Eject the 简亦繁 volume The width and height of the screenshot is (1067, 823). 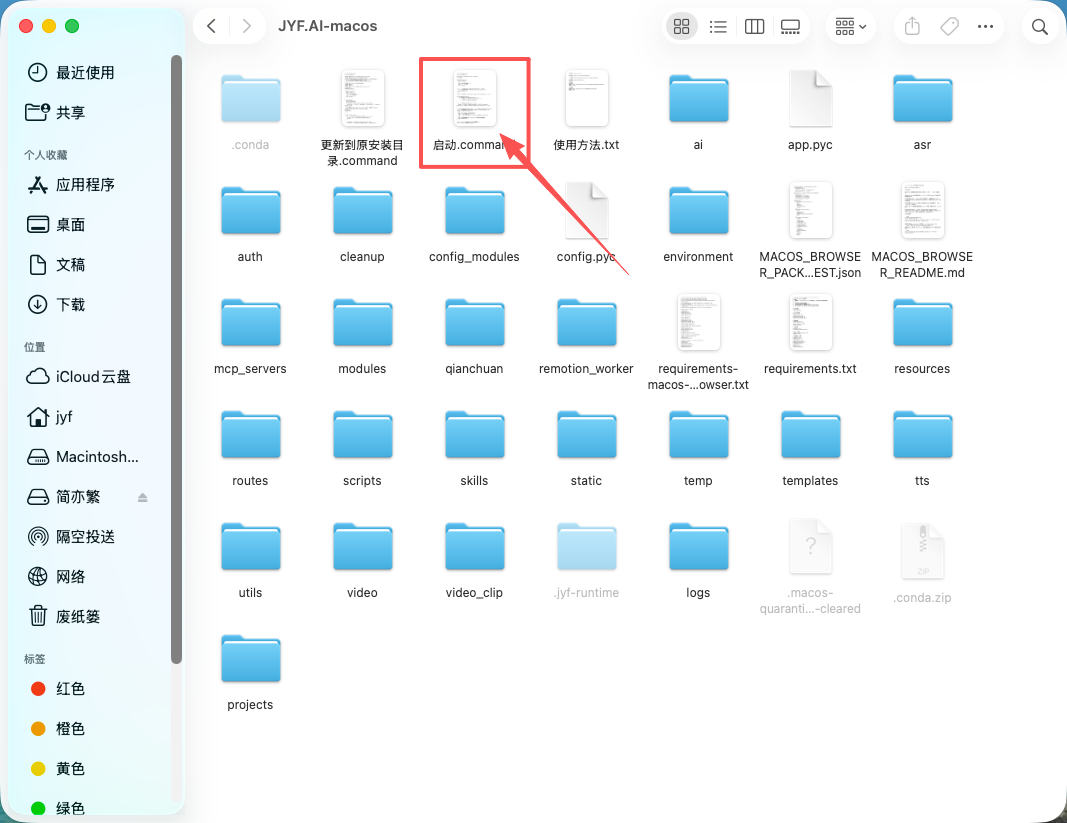pos(143,497)
